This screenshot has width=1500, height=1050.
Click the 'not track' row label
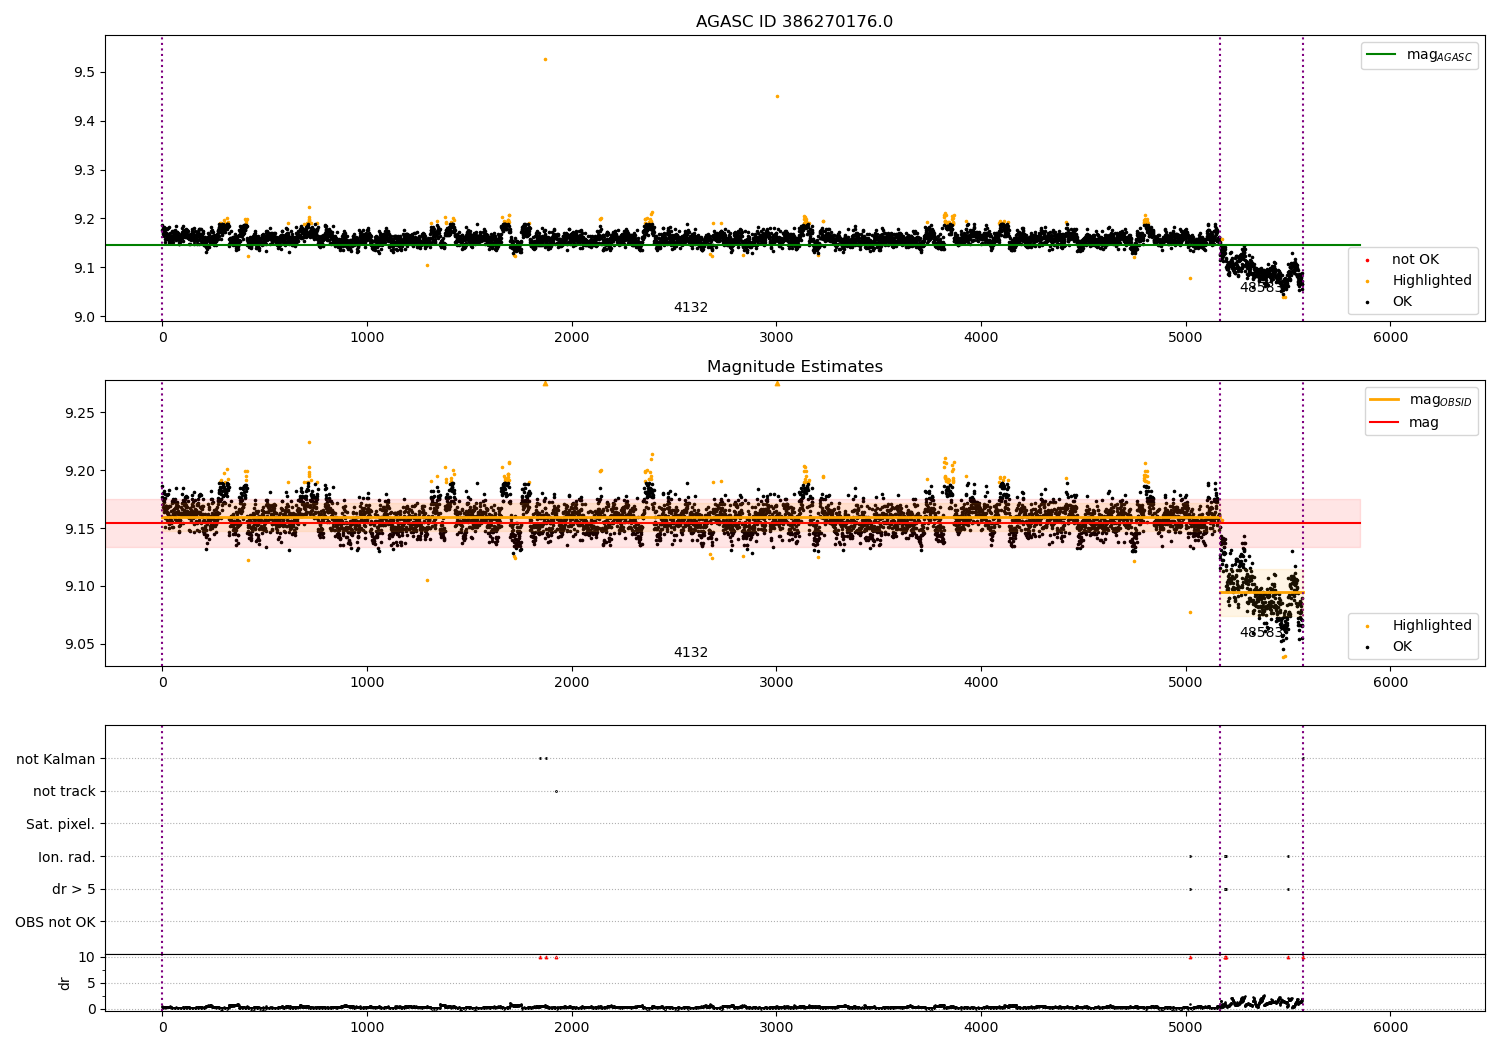click(x=64, y=792)
